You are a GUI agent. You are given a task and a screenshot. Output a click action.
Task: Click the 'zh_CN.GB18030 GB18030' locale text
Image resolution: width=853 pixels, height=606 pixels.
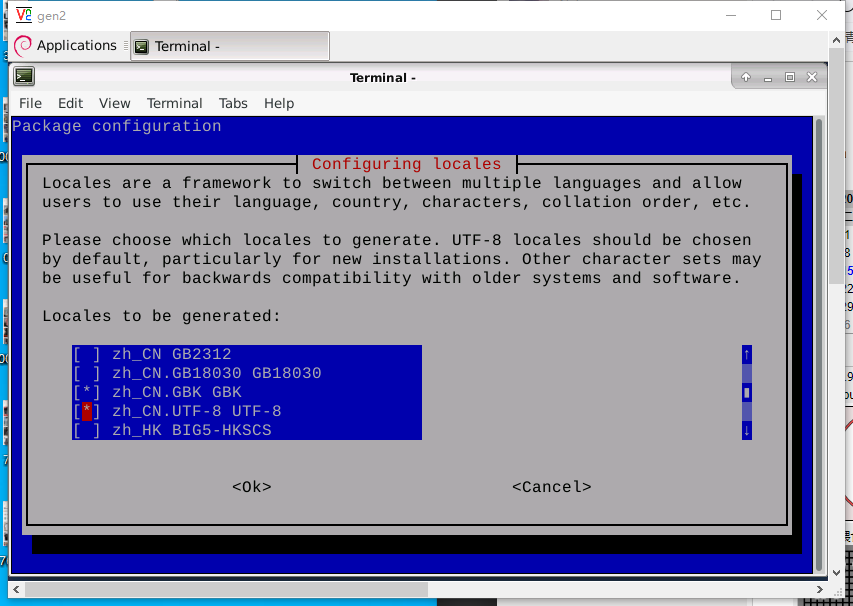pyautogui.click(x=217, y=373)
